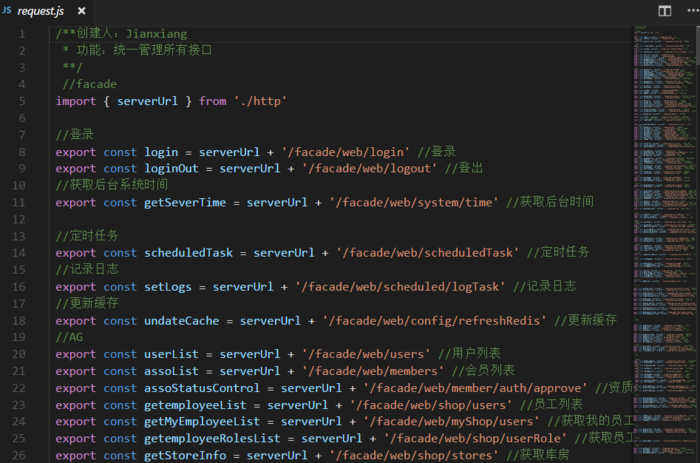Image resolution: width=700 pixels, height=463 pixels.
Task: Click '/facade/web/shop/userRole' string
Action: pos(475,439)
